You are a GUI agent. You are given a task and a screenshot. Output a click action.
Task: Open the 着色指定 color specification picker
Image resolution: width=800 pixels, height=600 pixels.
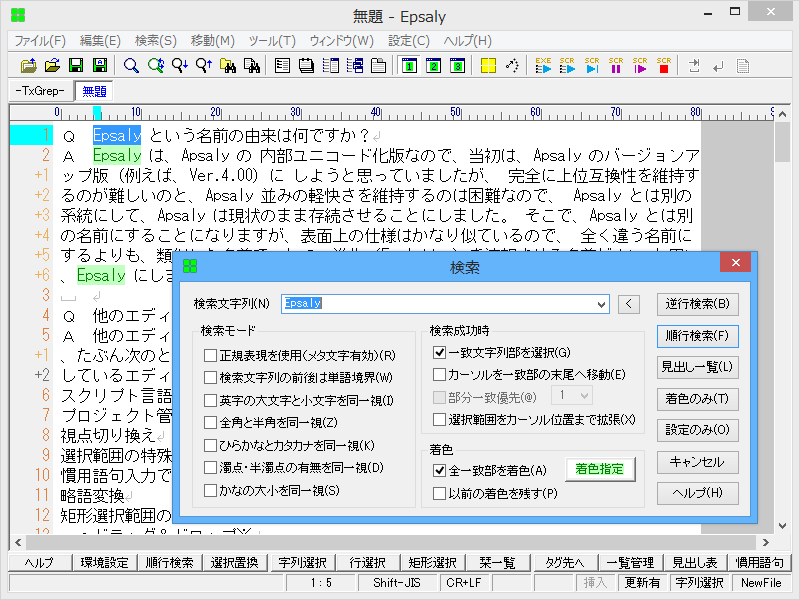click(599, 469)
